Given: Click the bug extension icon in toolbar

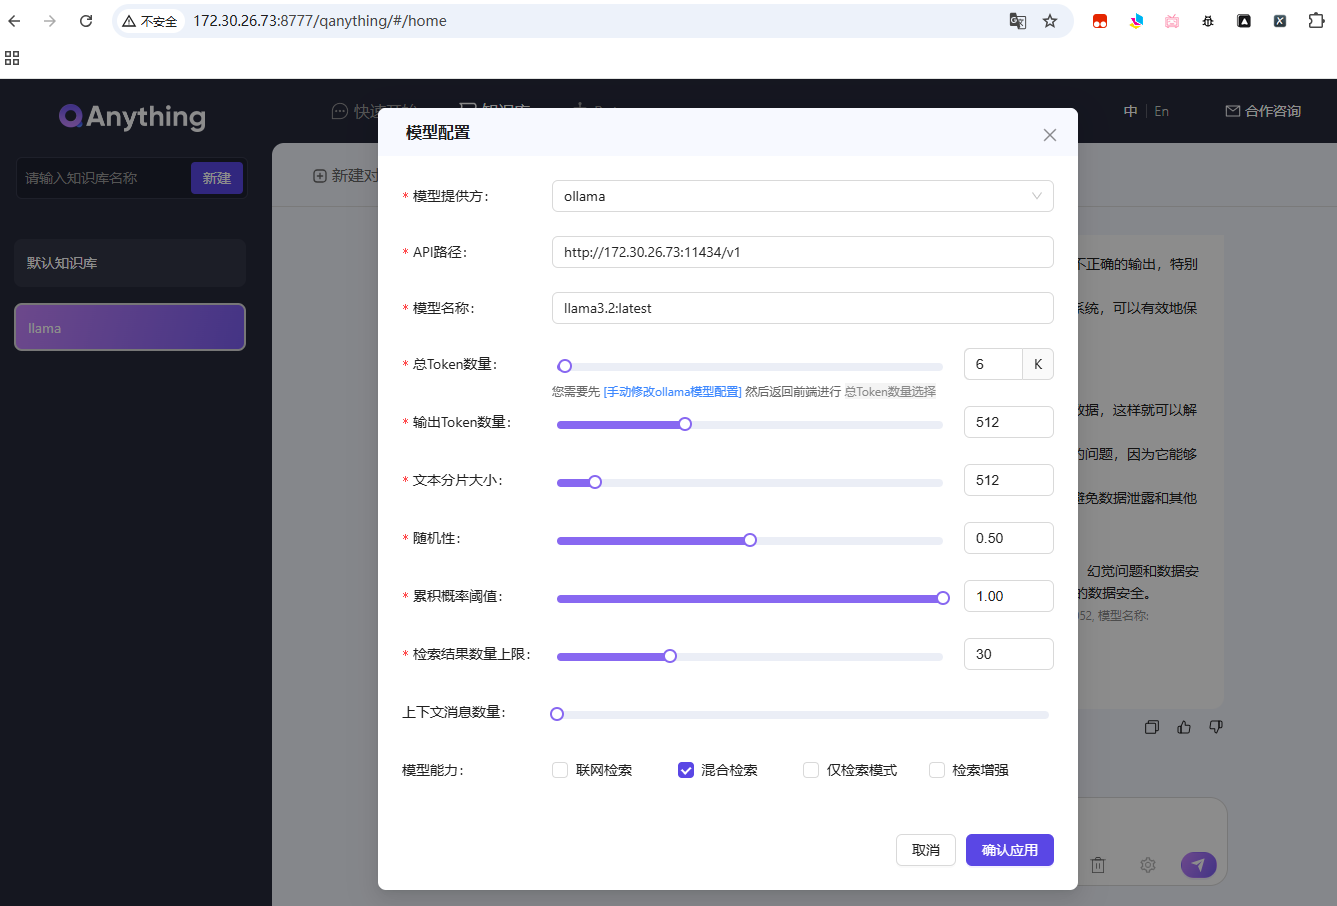Looking at the screenshot, I should pyautogui.click(x=1208, y=21).
